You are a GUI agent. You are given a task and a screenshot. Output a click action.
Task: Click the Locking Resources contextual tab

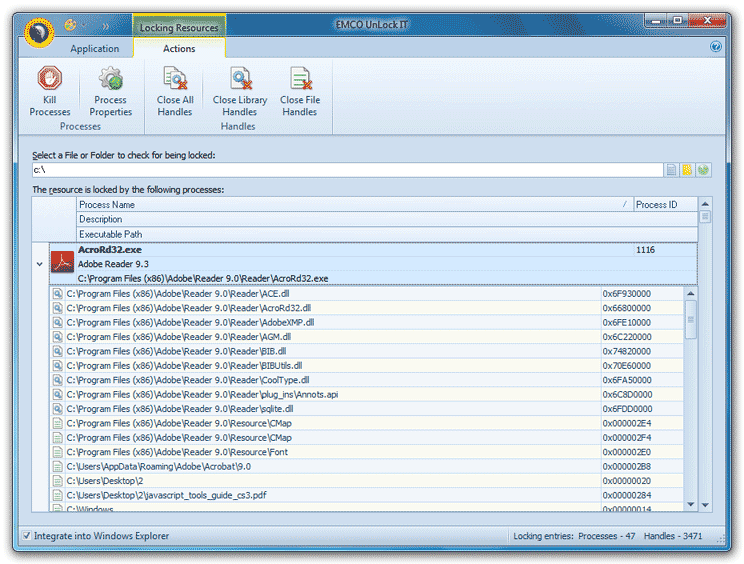179,27
